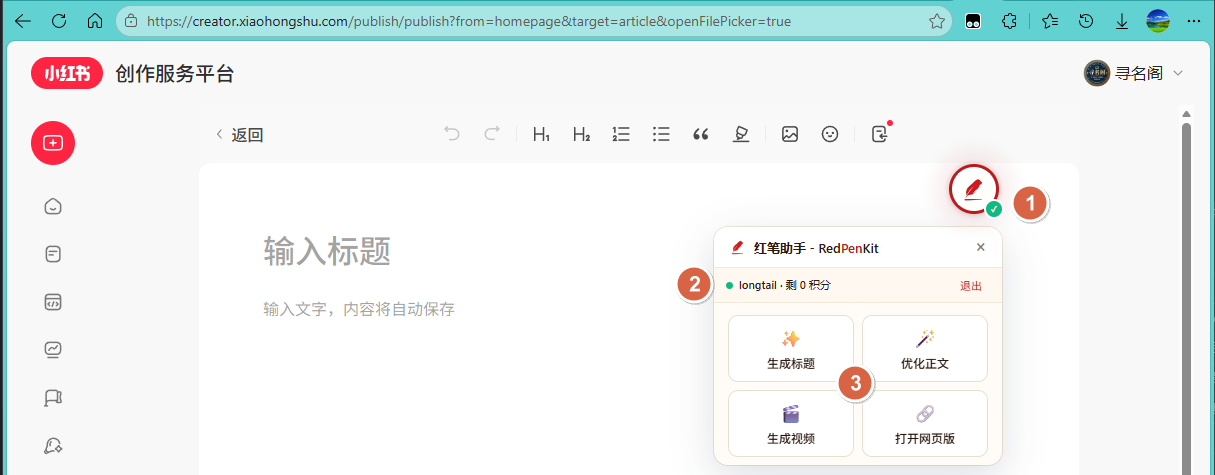Screen dimensions: 1215x475
Task: Click the 生成标题 button
Action: (791, 349)
